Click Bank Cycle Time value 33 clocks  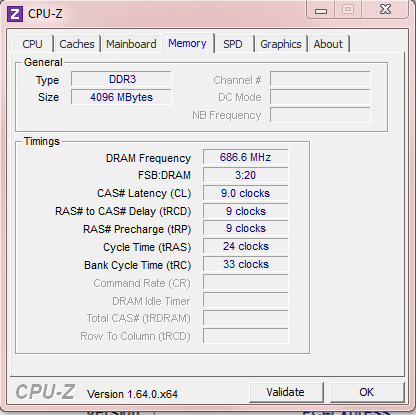[245, 264]
